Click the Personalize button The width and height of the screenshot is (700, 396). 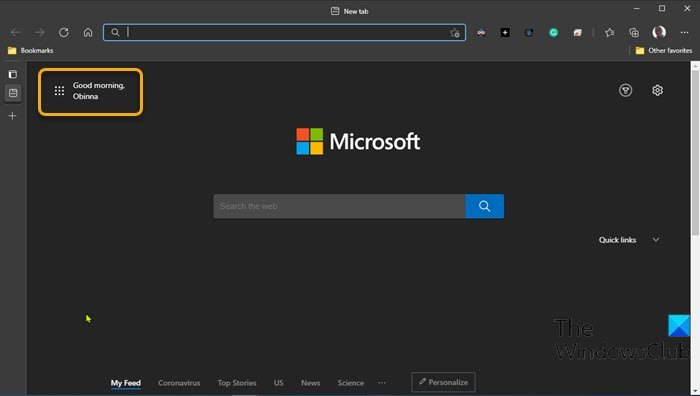click(x=443, y=382)
